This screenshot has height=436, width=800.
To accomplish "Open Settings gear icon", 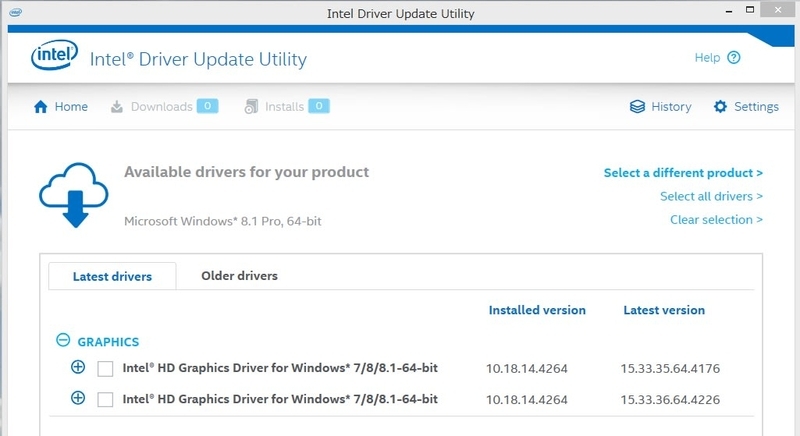I will (720, 107).
